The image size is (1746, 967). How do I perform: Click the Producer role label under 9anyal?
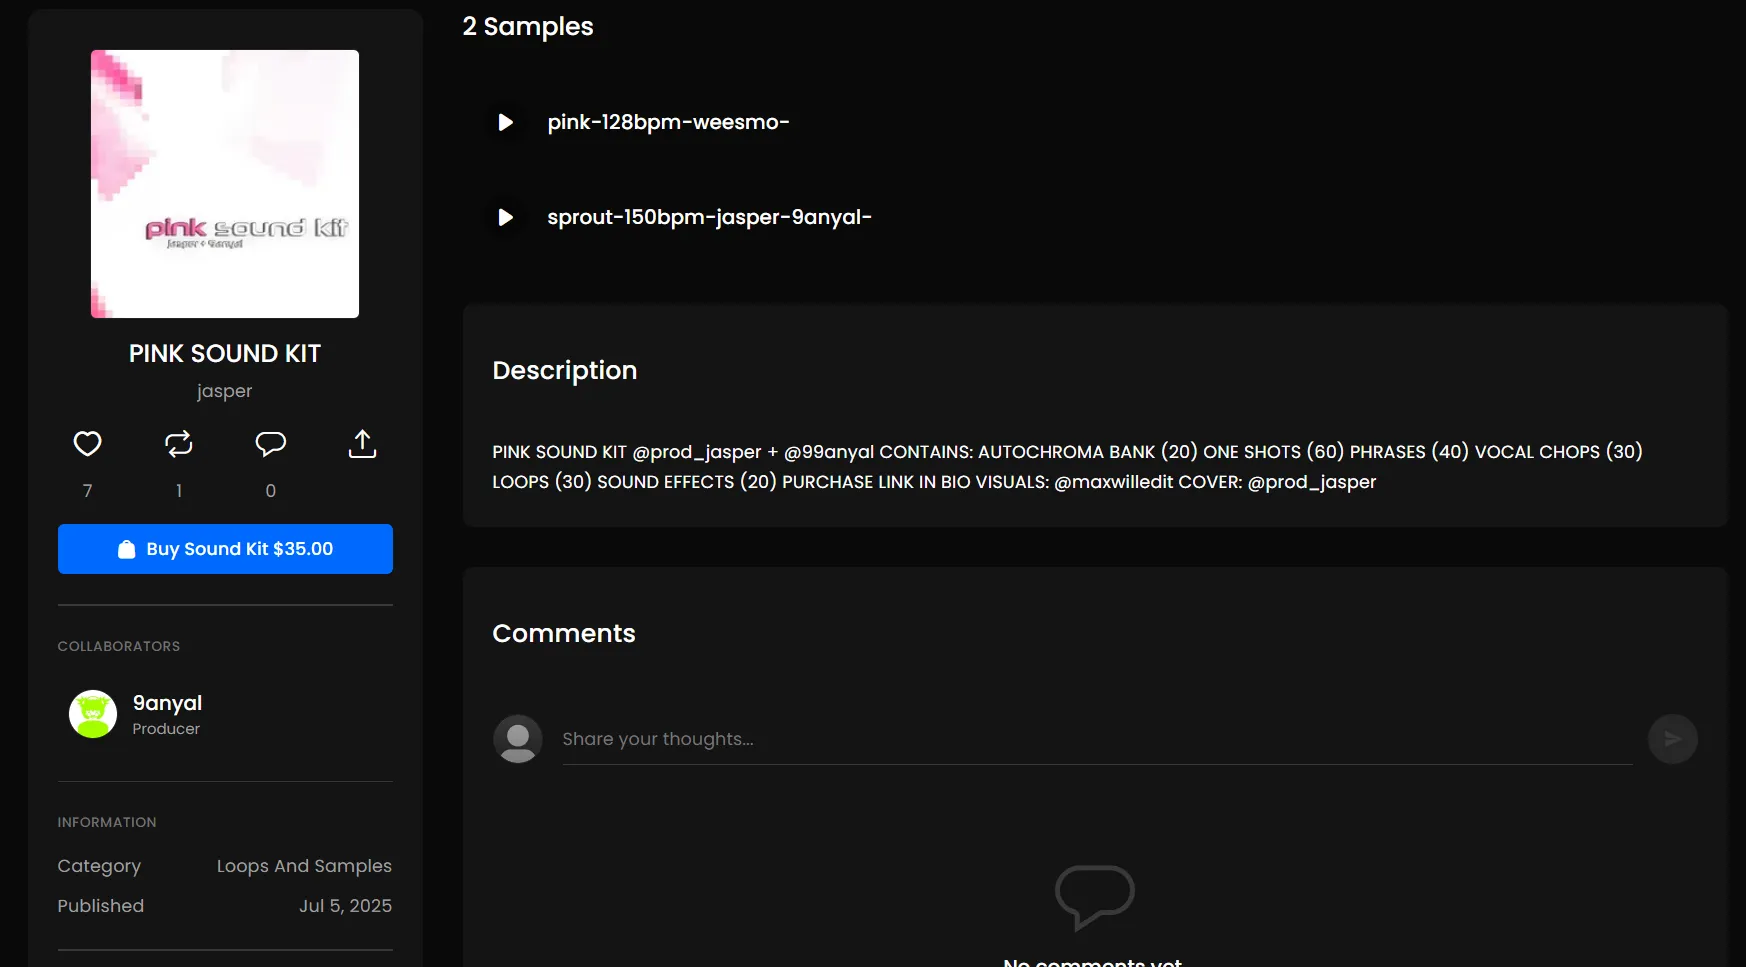tap(166, 729)
